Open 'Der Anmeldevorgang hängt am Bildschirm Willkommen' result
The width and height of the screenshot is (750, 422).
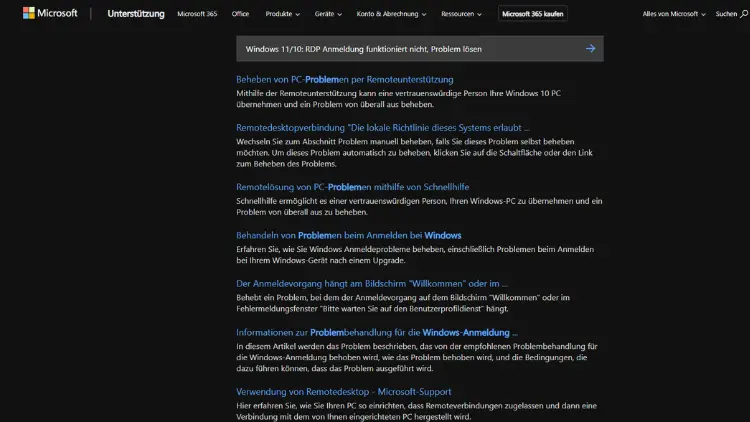click(x=372, y=284)
